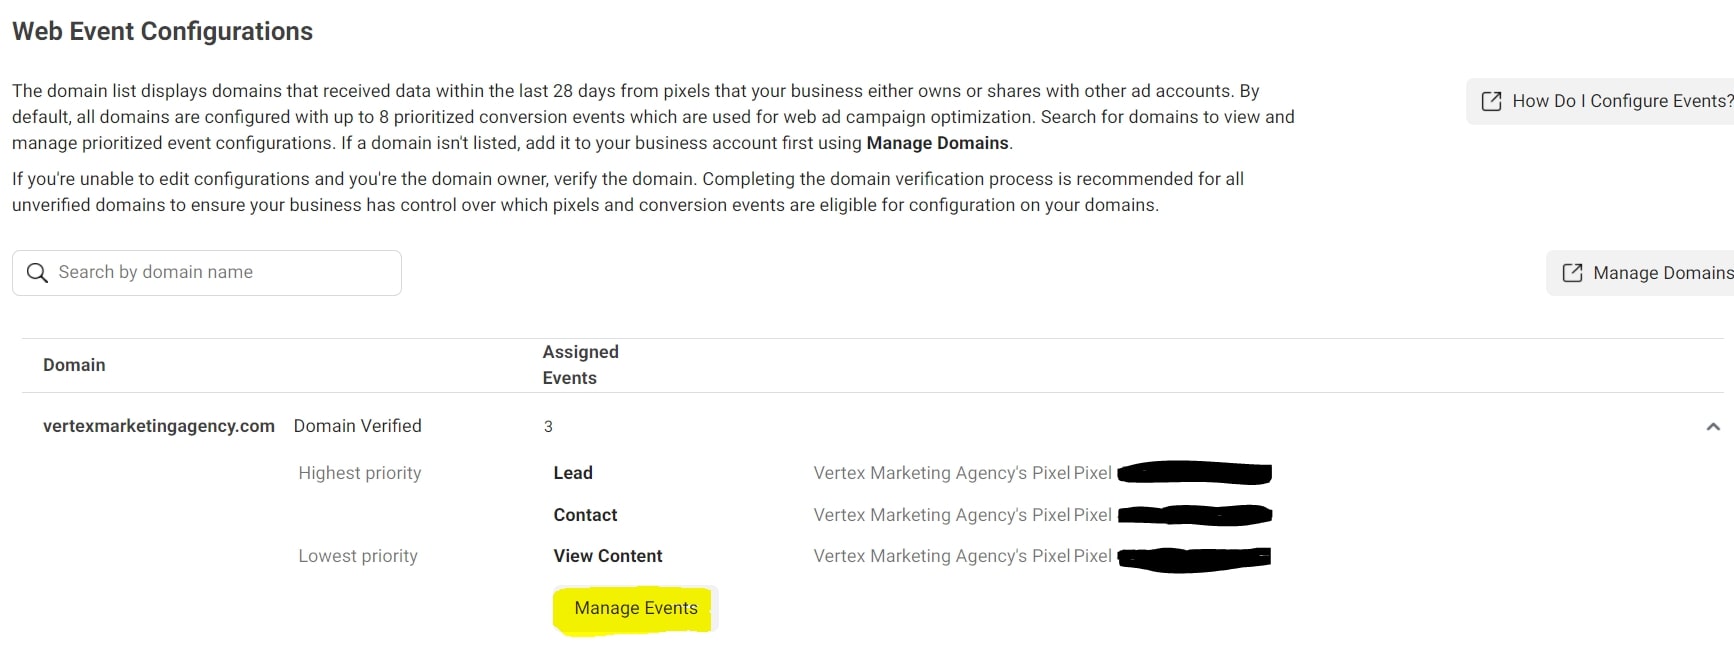1734x665 pixels.
Task: Open the Manage Domains button
Action: 1640,273
